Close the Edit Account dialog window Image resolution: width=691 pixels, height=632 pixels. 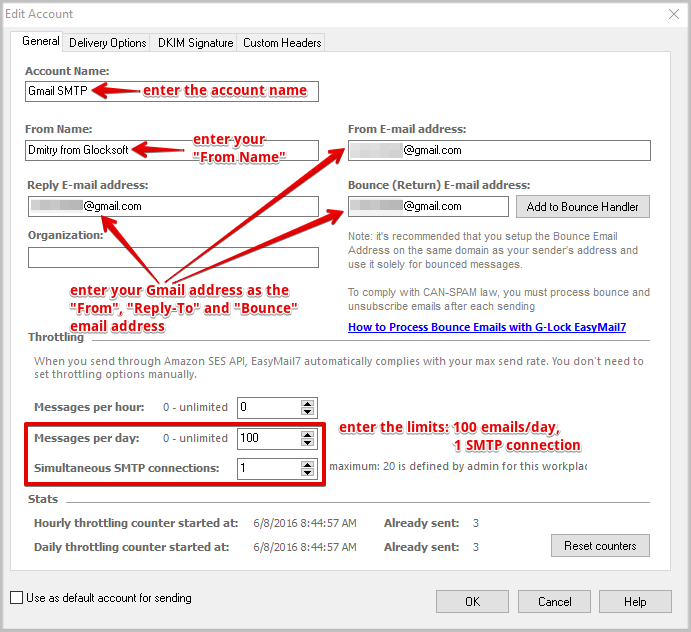(x=672, y=14)
